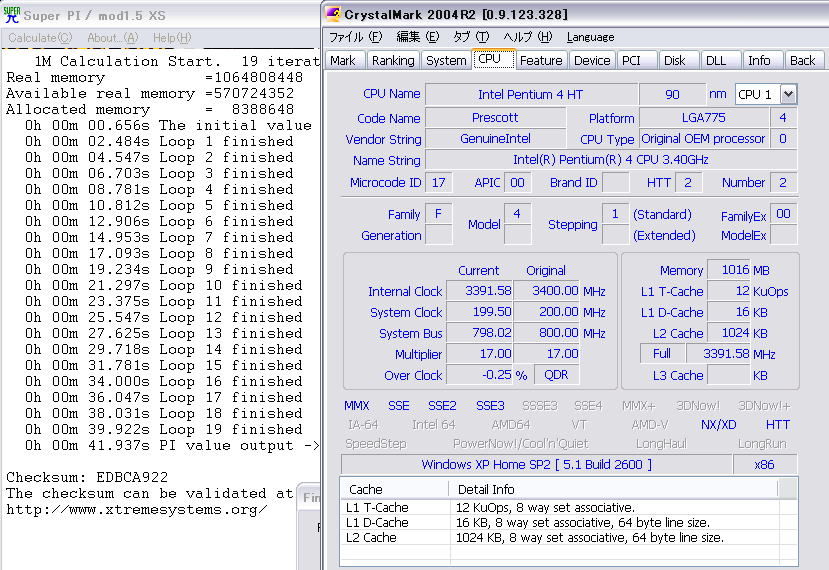Click the Checksum: EDBCA922 line
This screenshot has width=829, height=570.
87,477
